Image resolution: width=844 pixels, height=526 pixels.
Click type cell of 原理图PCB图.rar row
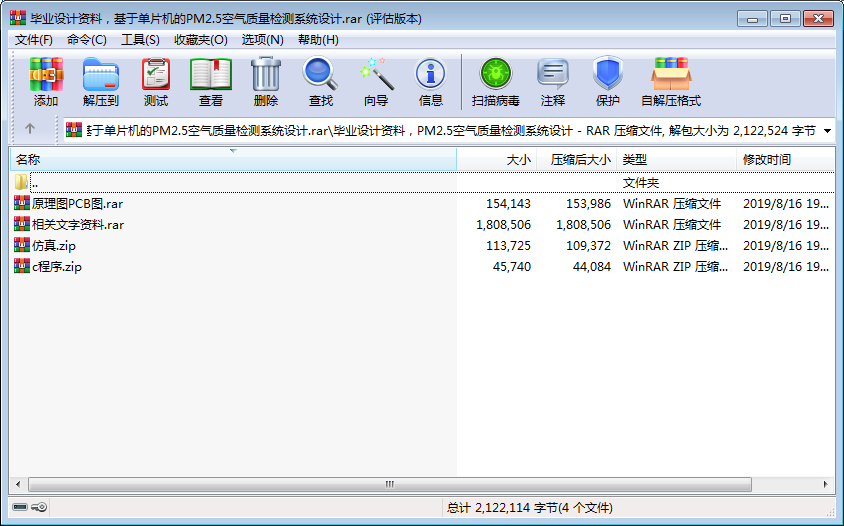click(x=672, y=204)
